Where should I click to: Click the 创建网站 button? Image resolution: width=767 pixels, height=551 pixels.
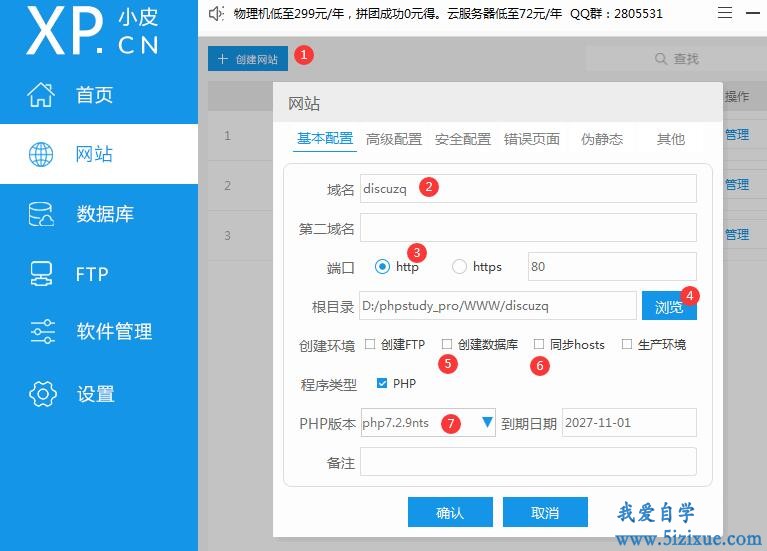click(x=248, y=59)
